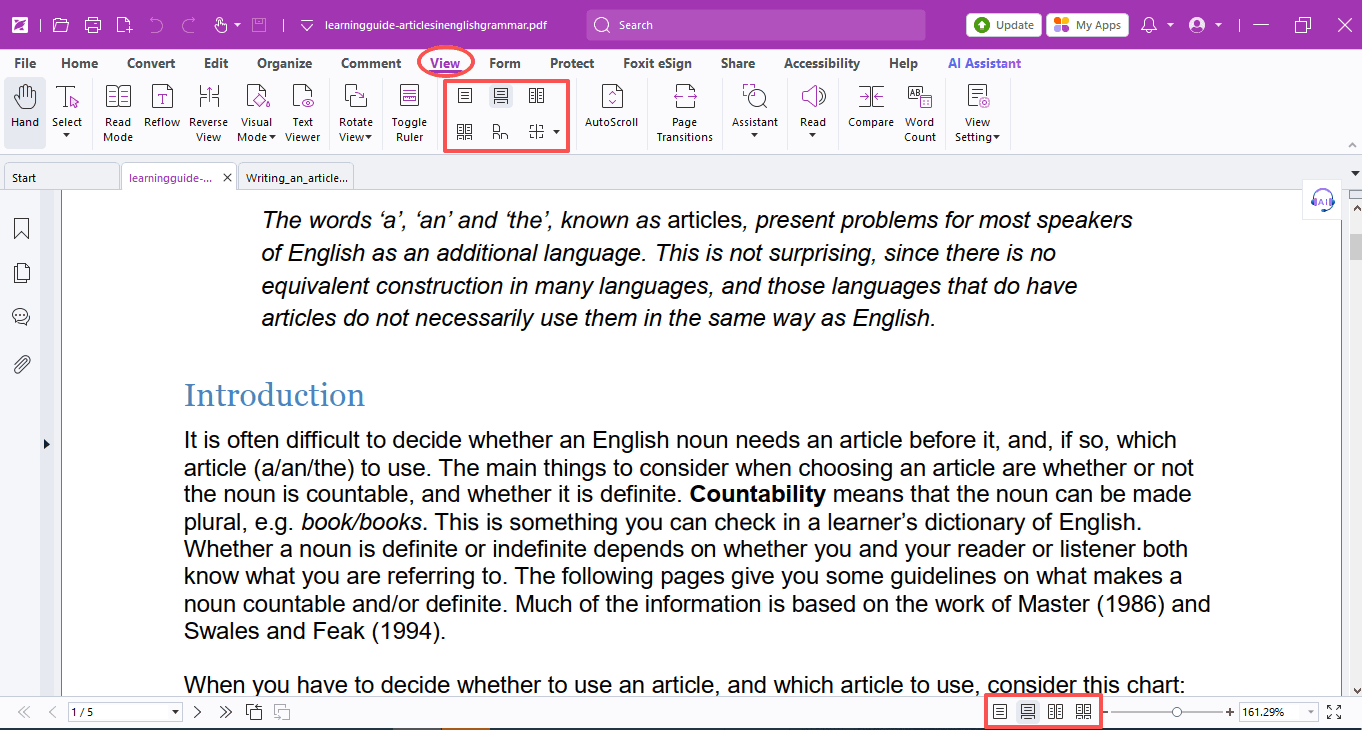
Task: Toggle Ruler on or off
Action: coord(409,112)
